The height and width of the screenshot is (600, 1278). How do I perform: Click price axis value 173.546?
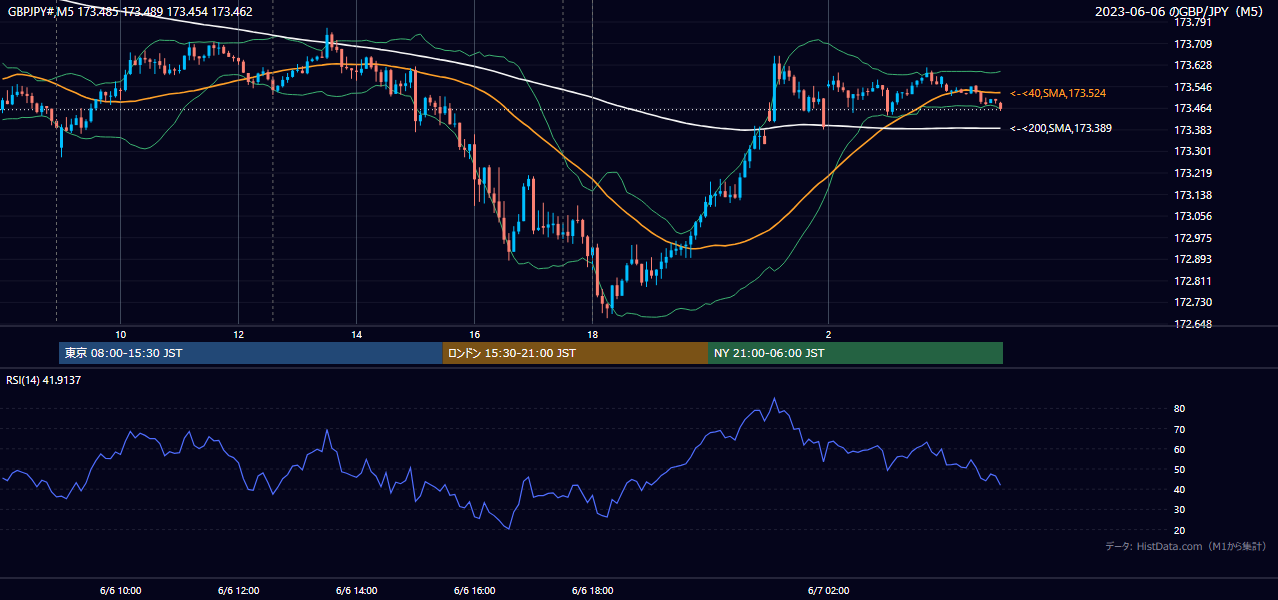click(1192, 87)
